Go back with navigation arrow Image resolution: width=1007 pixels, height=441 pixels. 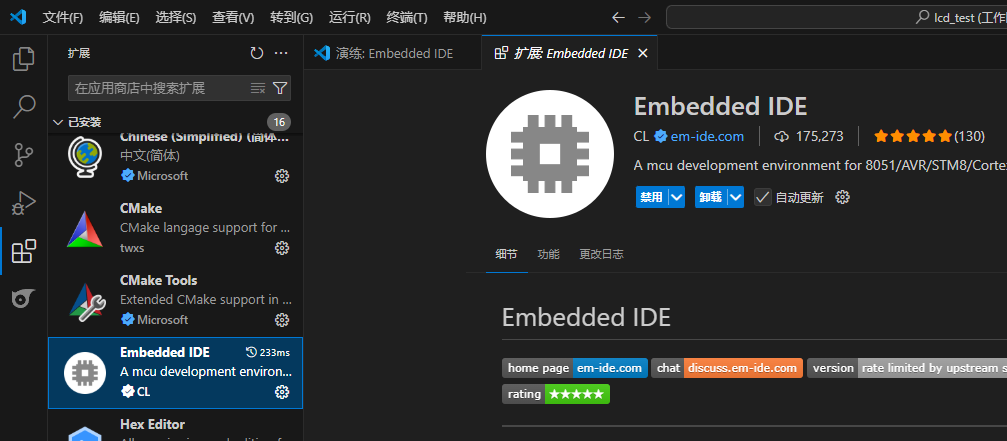(618, 17)
